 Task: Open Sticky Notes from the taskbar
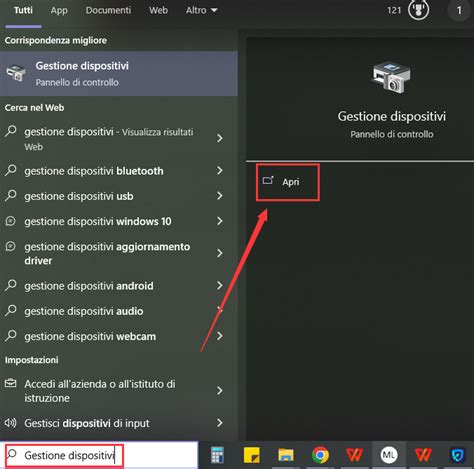point(252,455)
